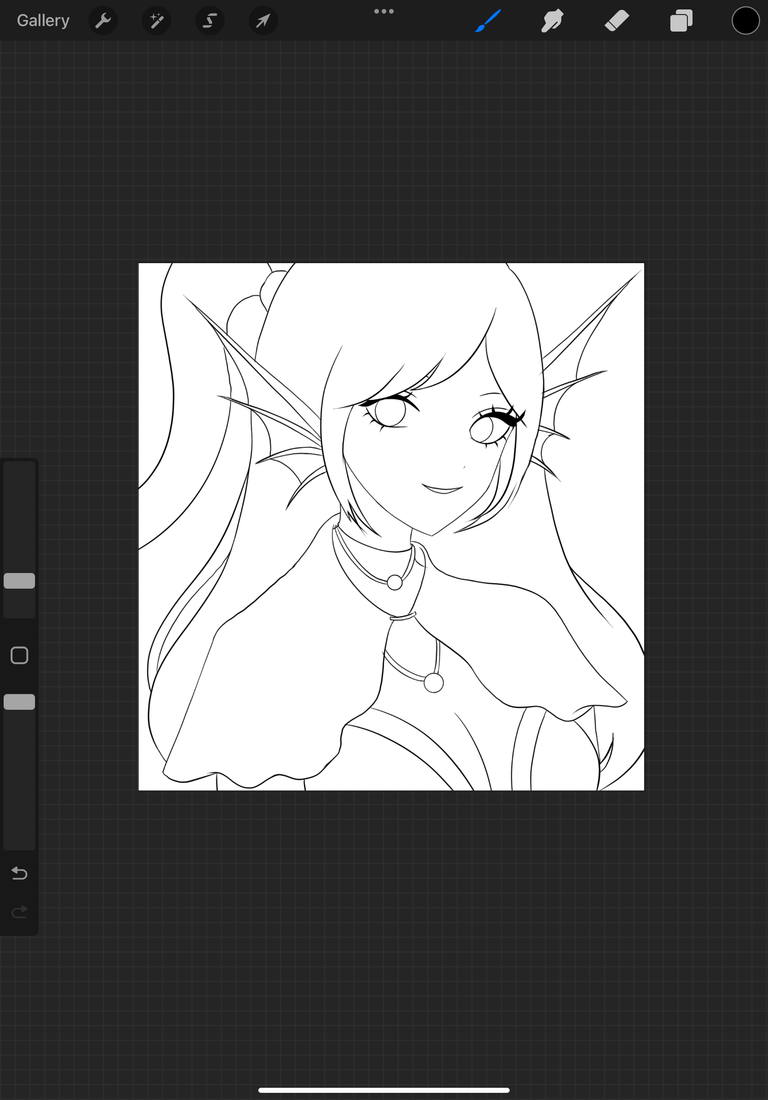Open the Gallery
This screenshot has height=1100, width=768.
click(x=43, y=21)
